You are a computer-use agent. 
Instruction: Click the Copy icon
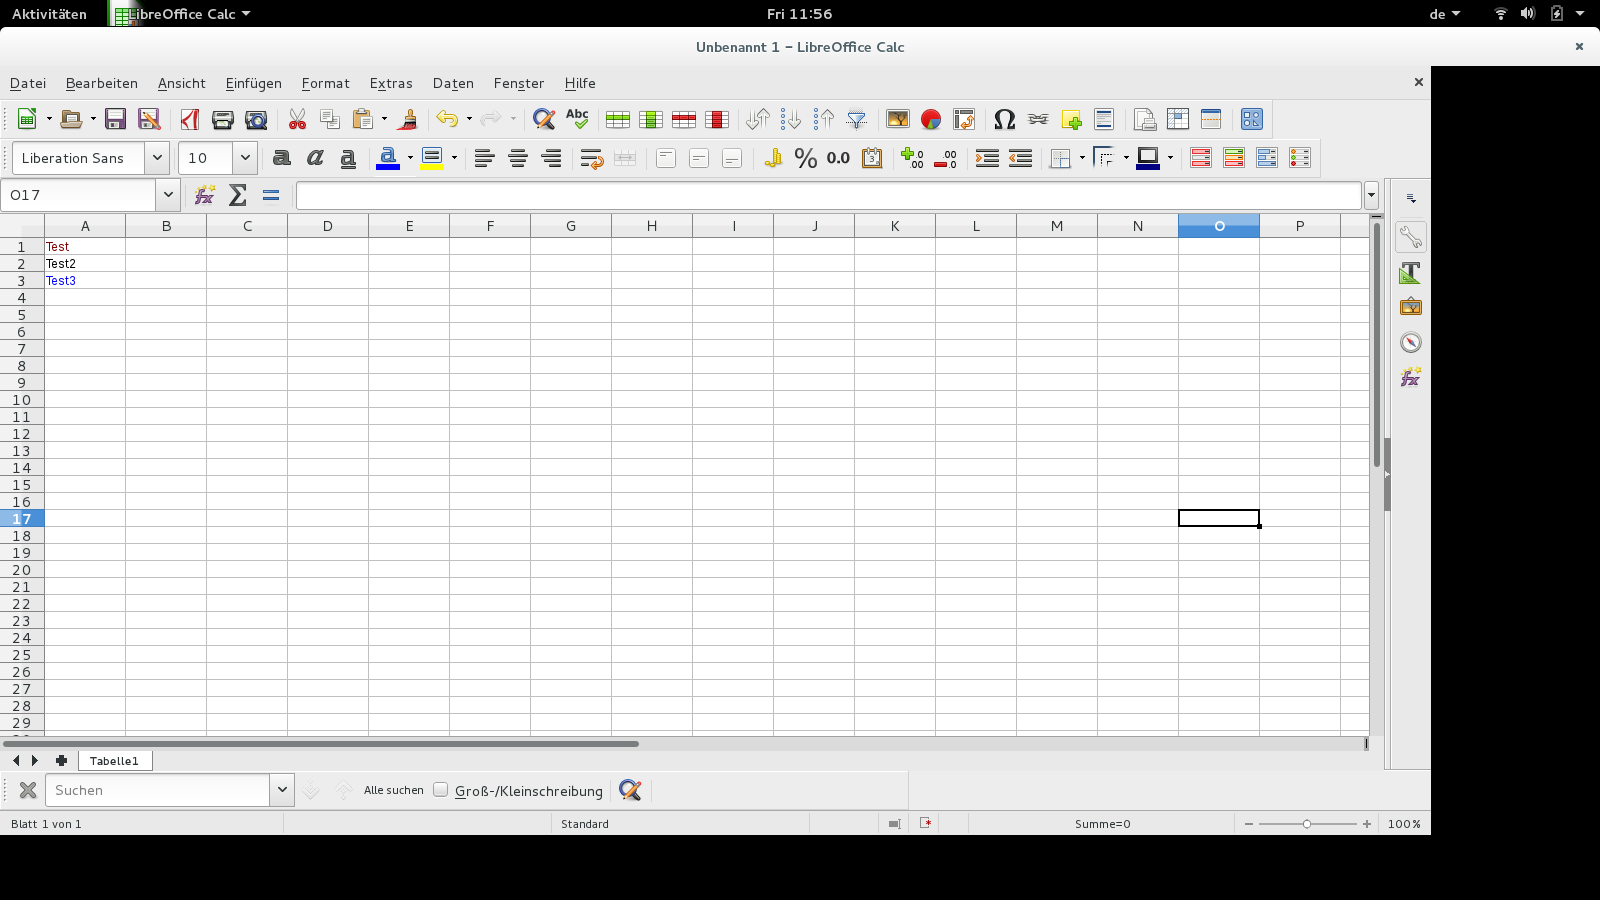pyautogui.click(x=330, y=119)
